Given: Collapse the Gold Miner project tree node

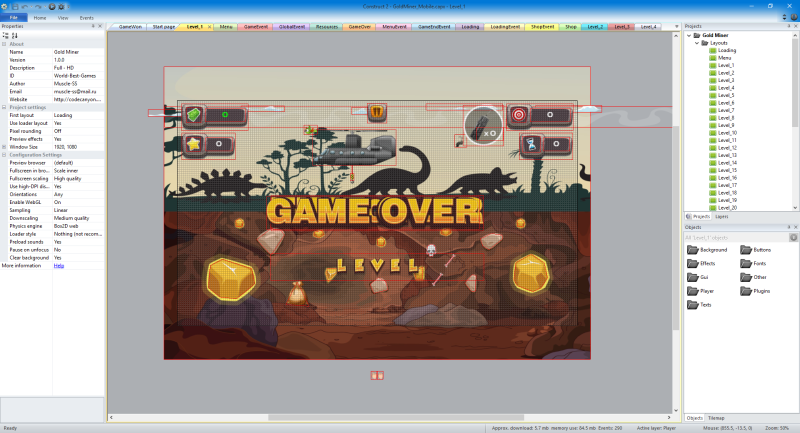Looking at the screenshot, I should [689, 35].
